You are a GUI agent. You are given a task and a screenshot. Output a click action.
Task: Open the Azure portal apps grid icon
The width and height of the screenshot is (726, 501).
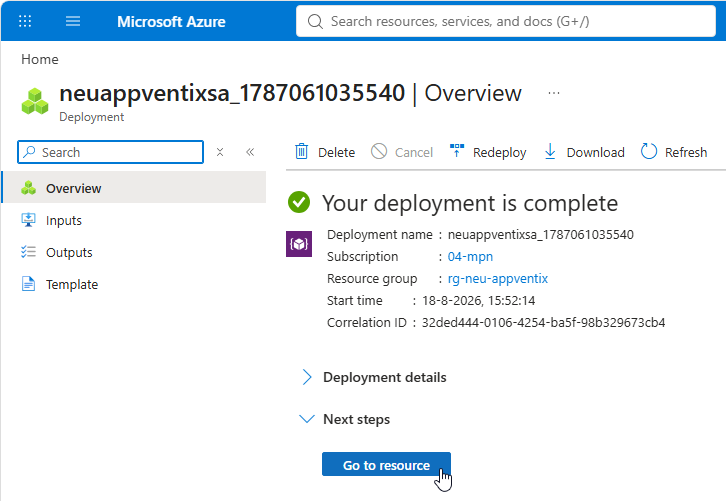click(x=25, y=21)
